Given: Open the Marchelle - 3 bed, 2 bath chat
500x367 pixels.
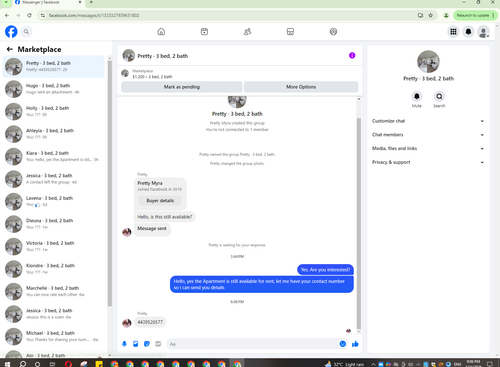Looking at the screenshot, I should point(54,291).
